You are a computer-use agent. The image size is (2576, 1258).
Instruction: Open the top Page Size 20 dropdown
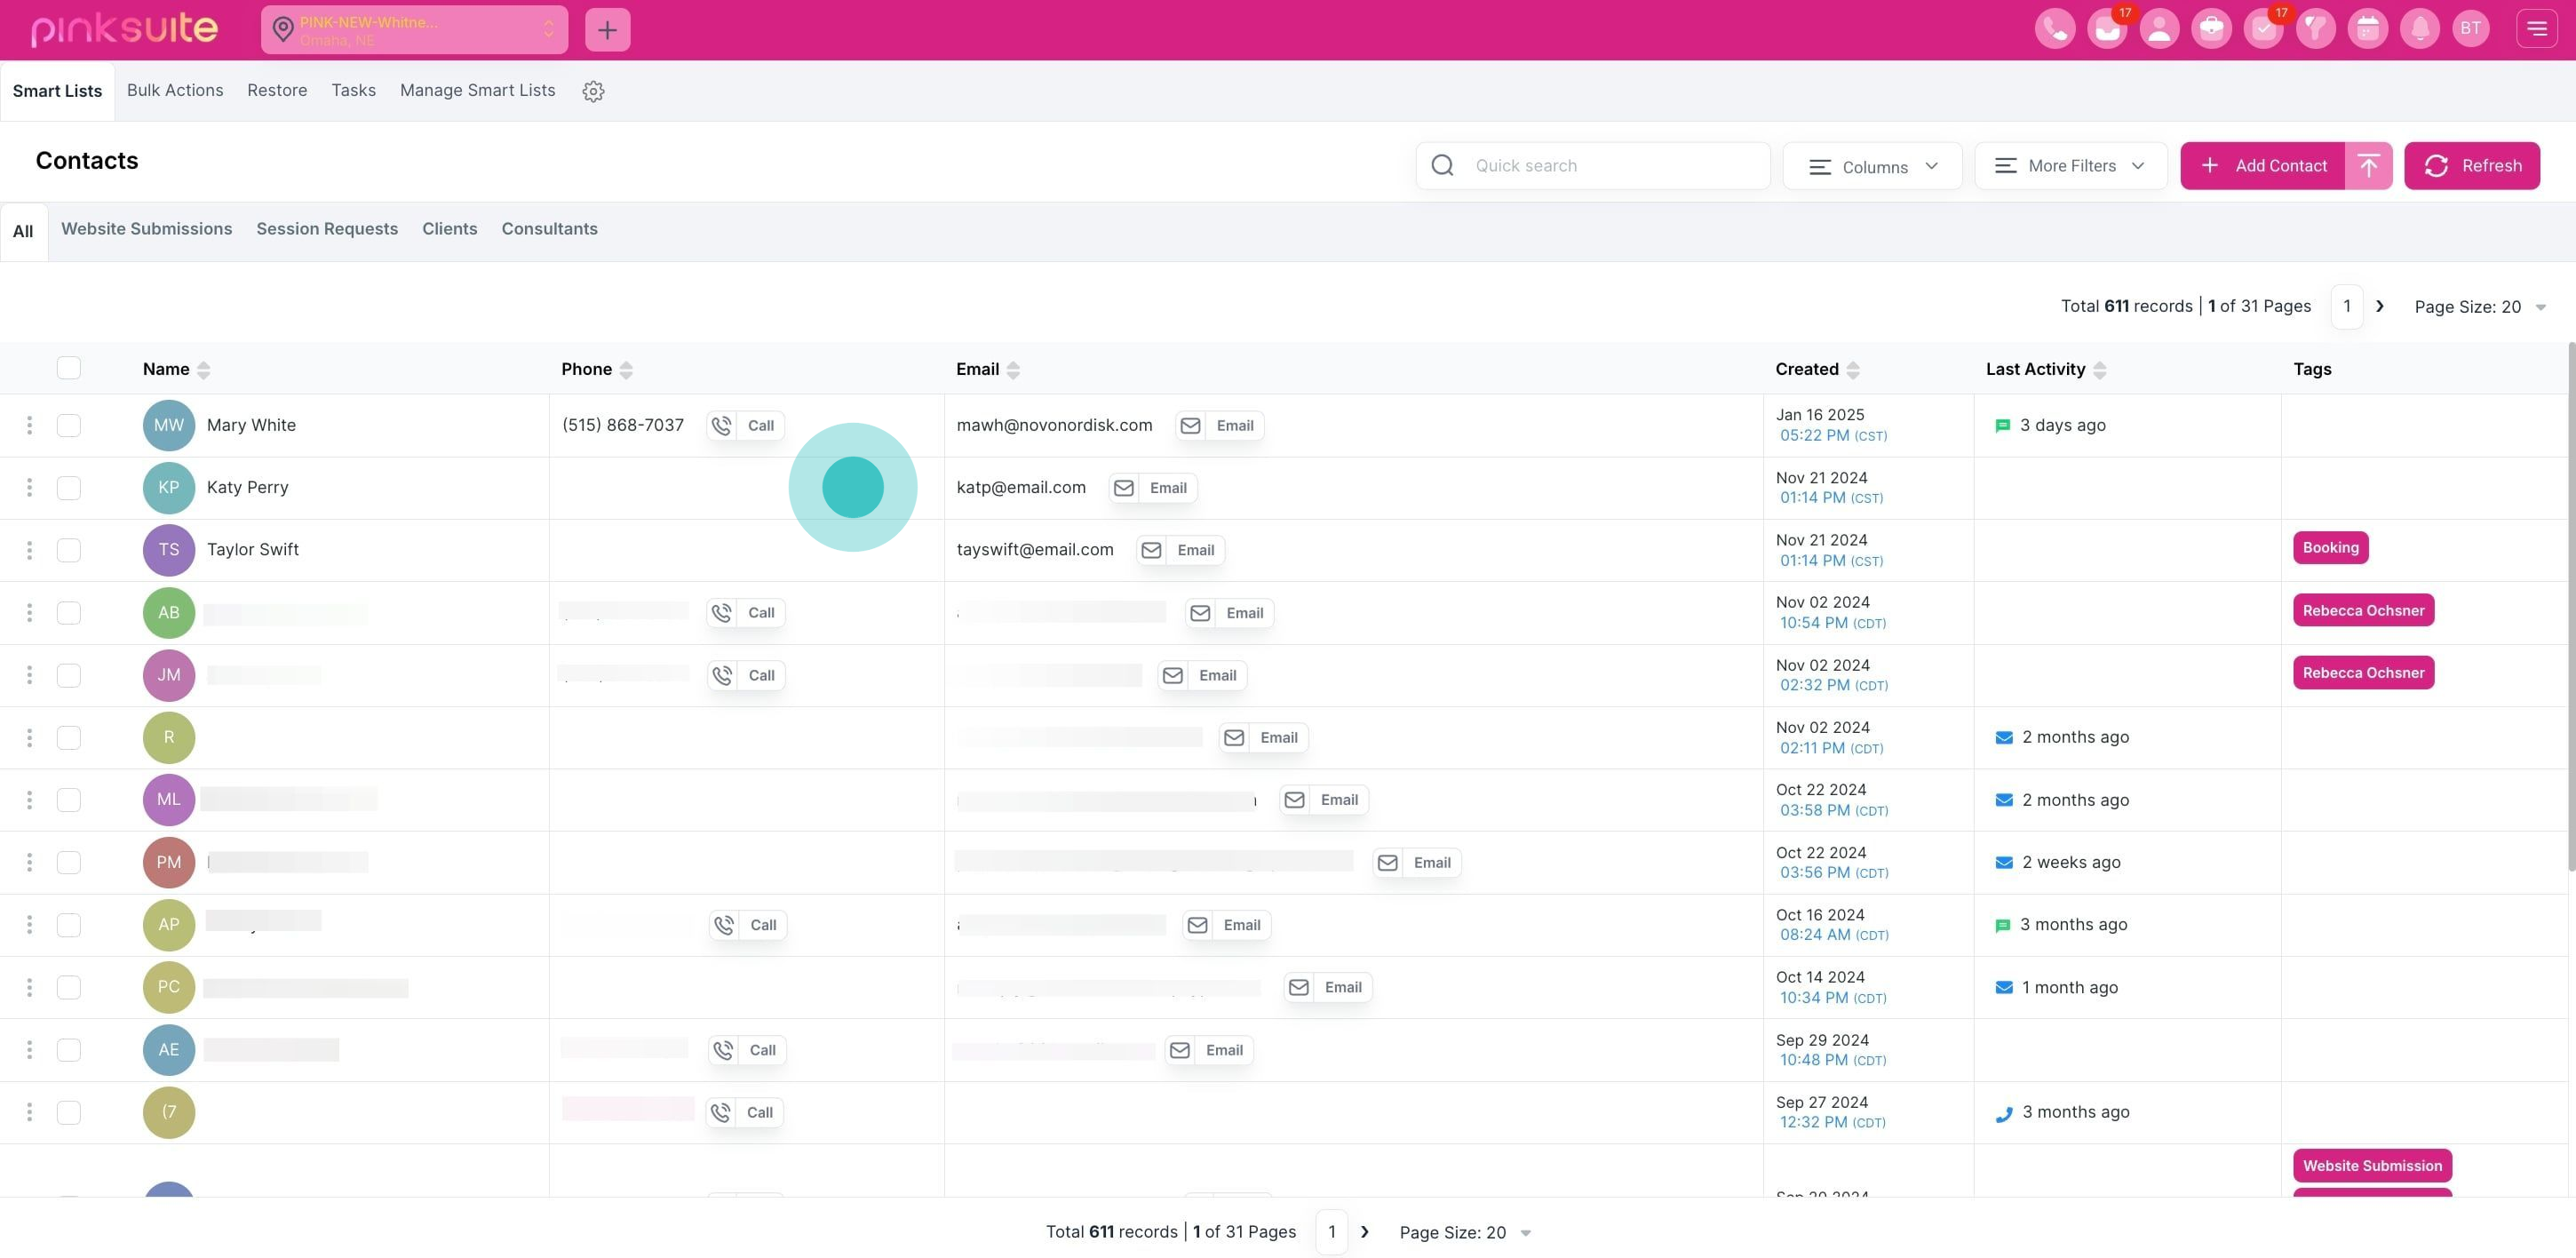coord(2479,307)
